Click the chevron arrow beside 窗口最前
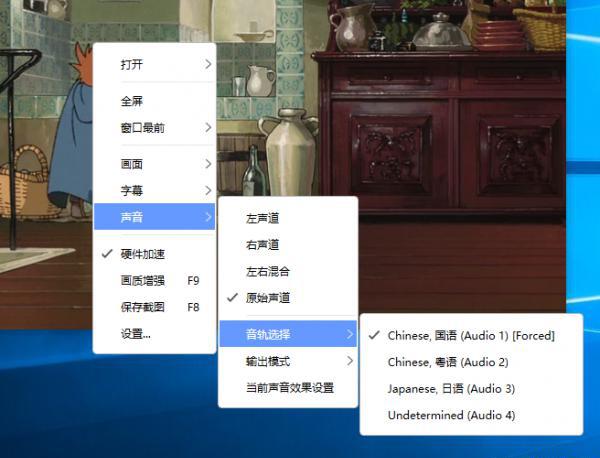Image resolution: width=600 pixels, height=458 pixels. 208,127
